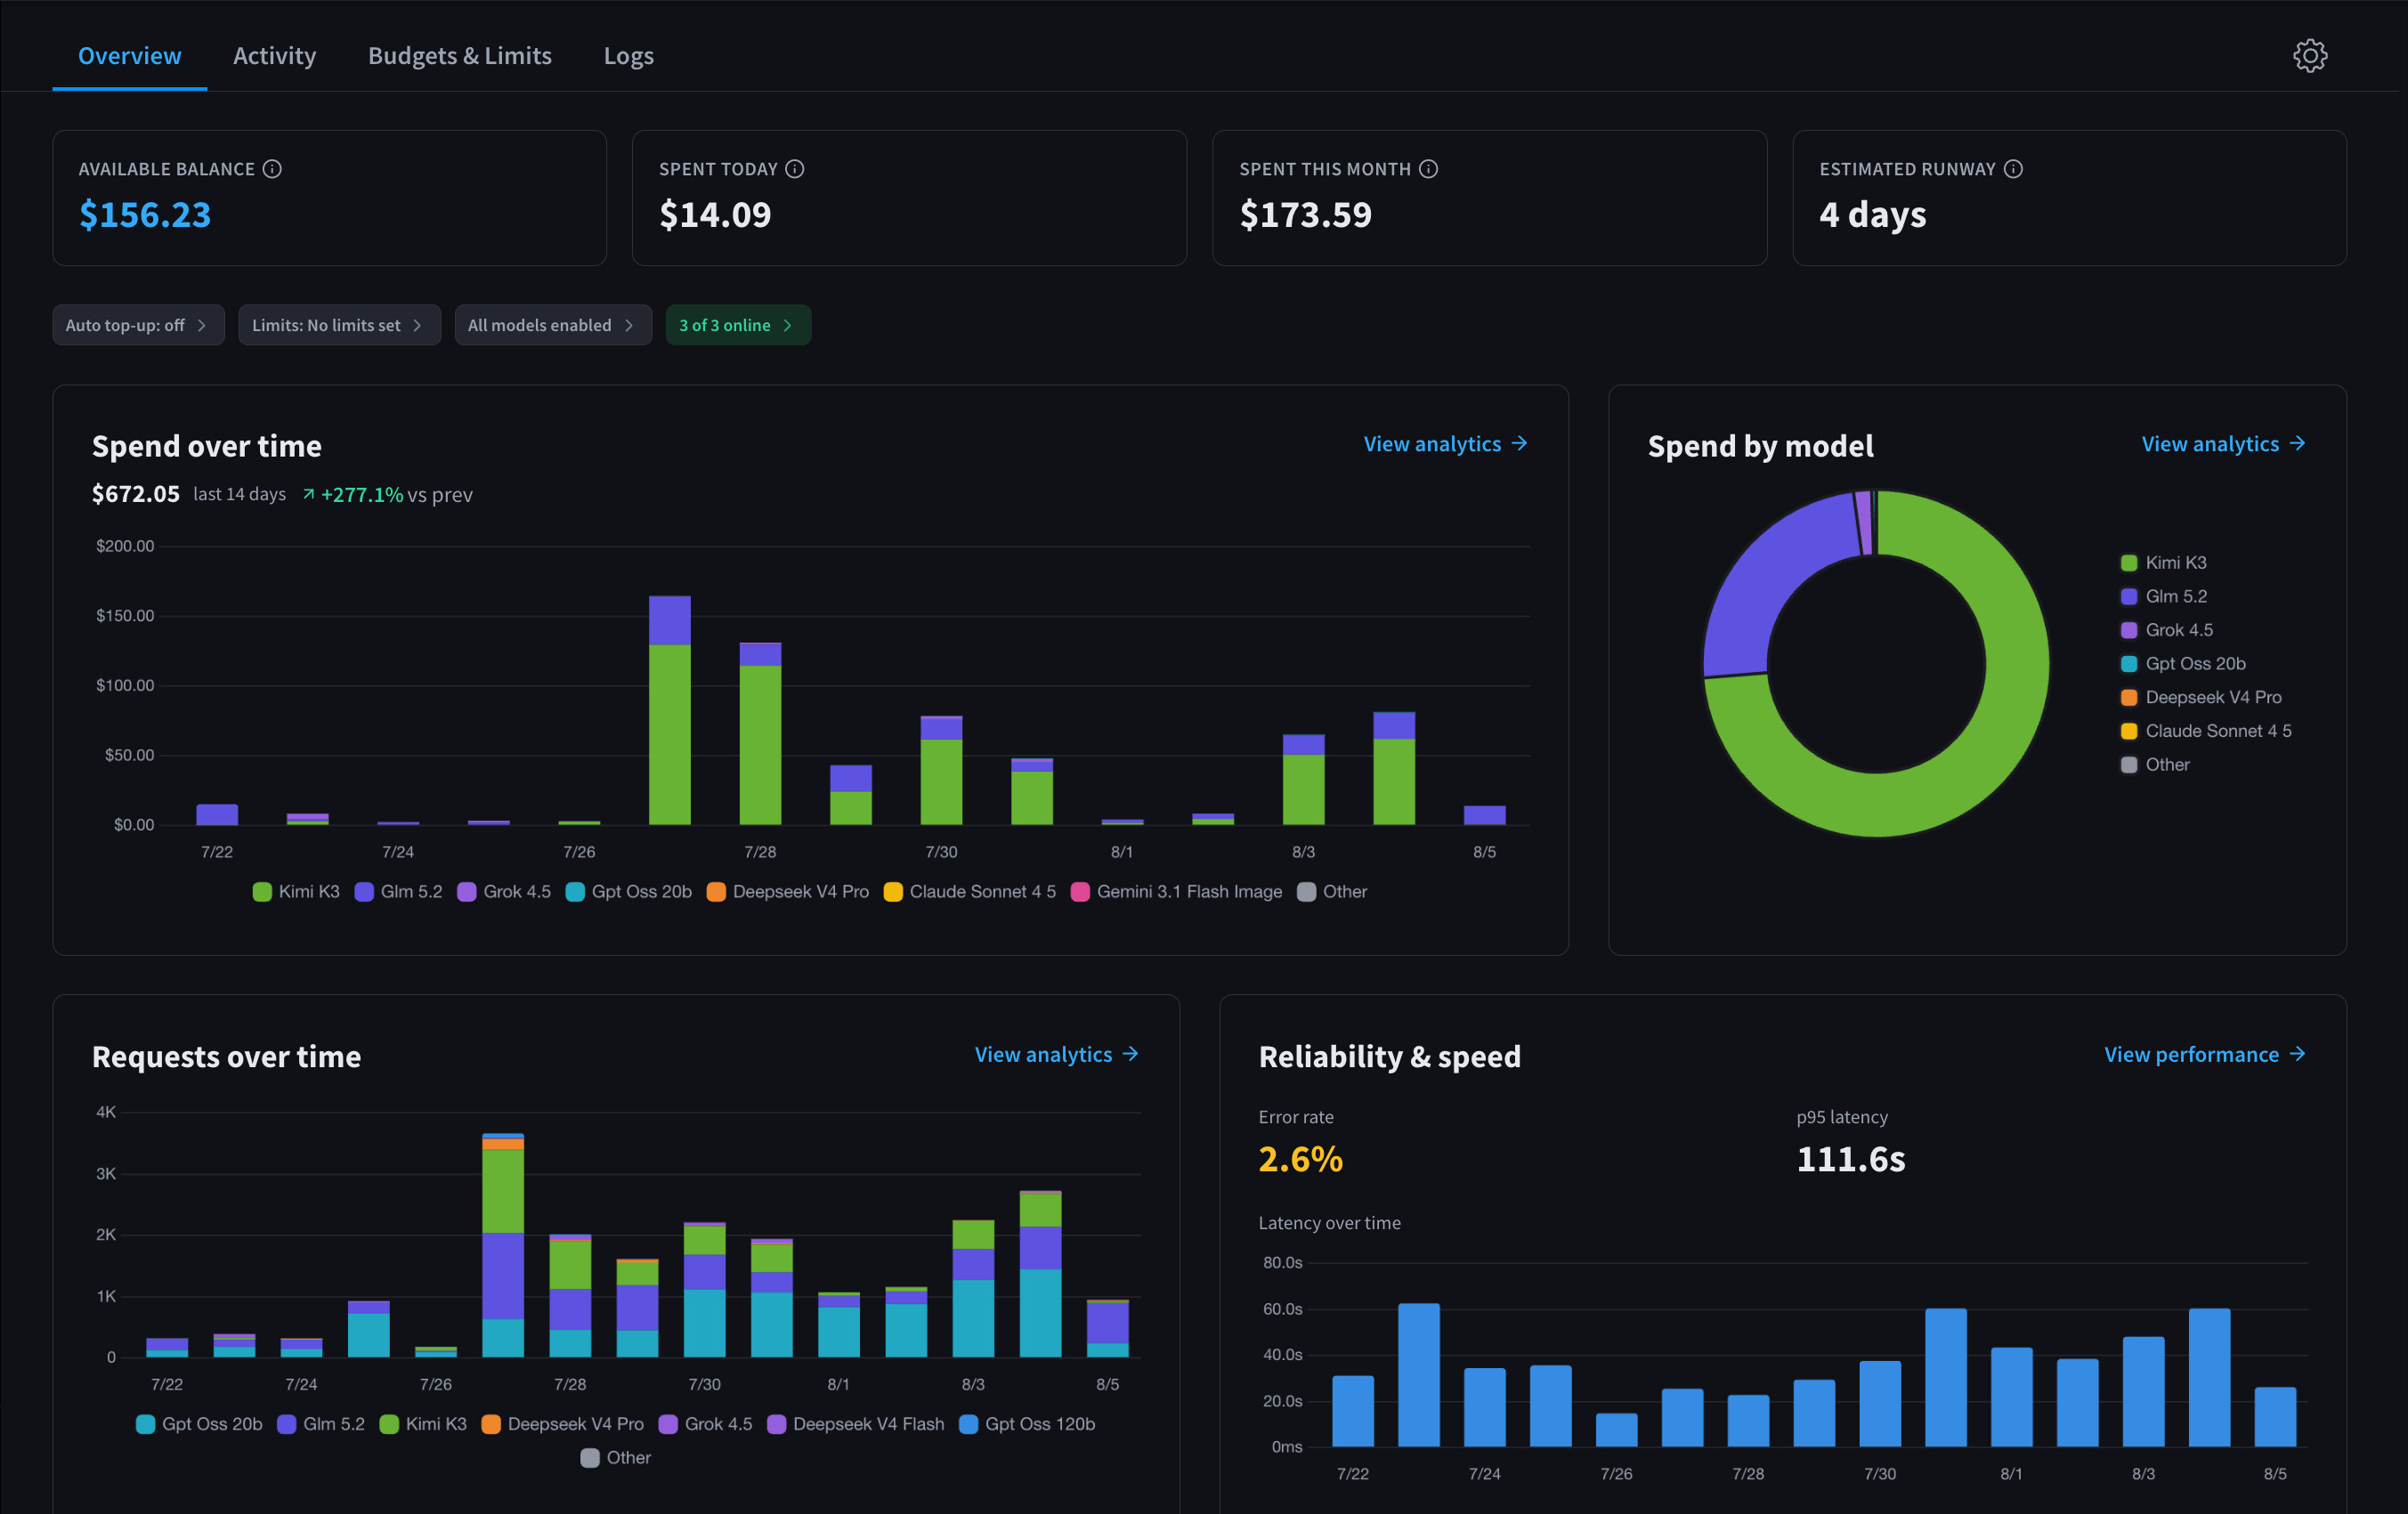This screenshot has height=1514, width=2408.
Task: Click info icon next to Spent Today
Action: pyautogui.click(x=795, y=169)
